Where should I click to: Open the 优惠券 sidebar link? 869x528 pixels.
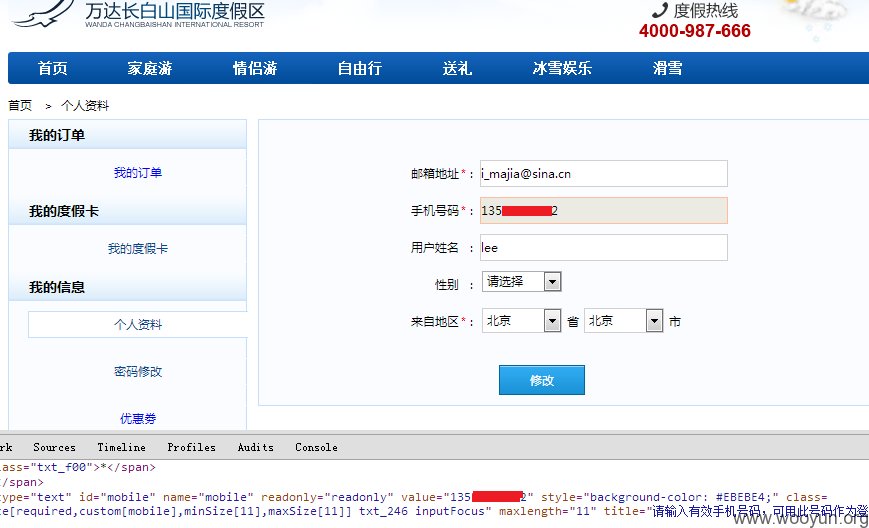tap(138, 418)
